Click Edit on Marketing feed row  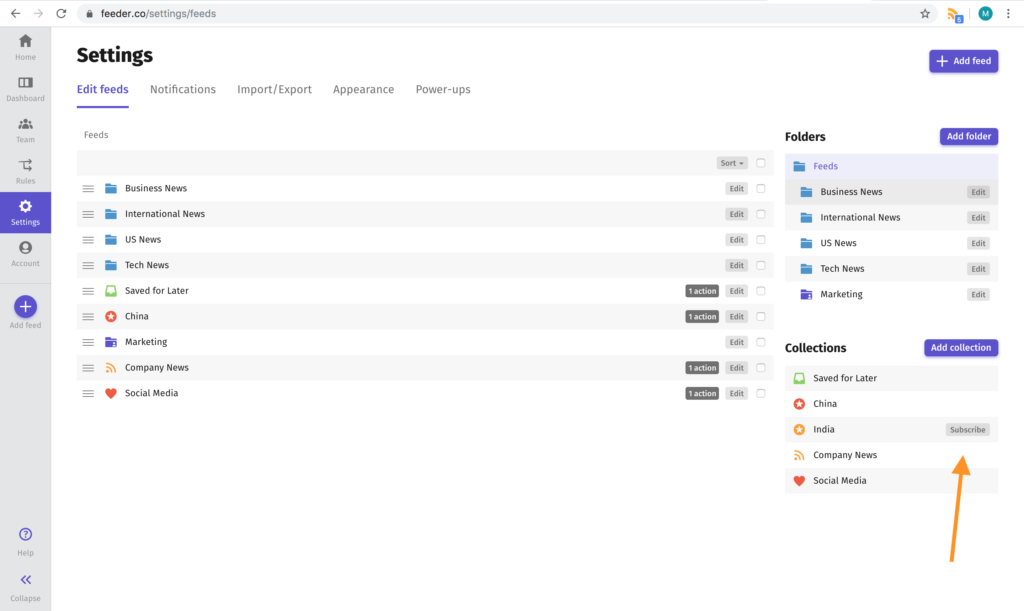pos(737,342)
